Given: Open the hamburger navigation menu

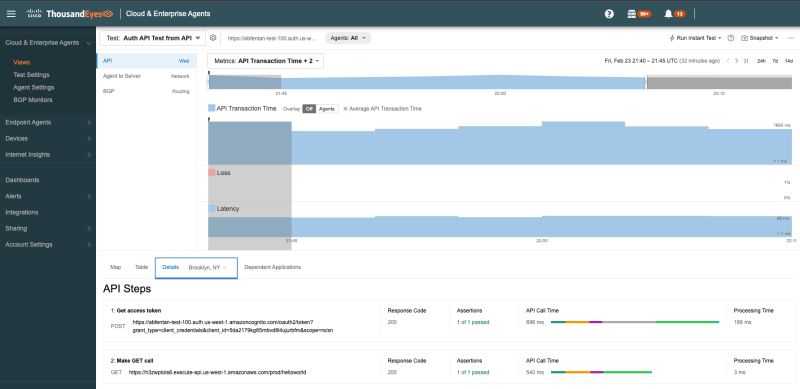Looking at the screenshot, I should click(x=11, y=14).
